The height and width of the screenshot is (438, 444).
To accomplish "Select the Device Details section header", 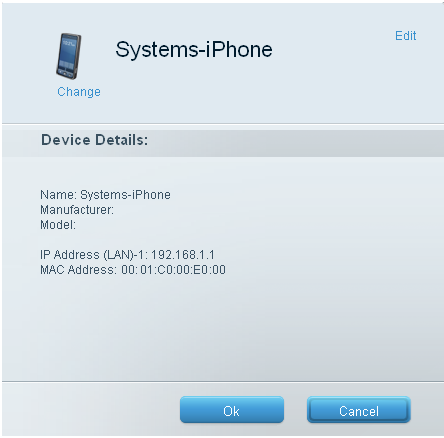I will coord(94,140).
